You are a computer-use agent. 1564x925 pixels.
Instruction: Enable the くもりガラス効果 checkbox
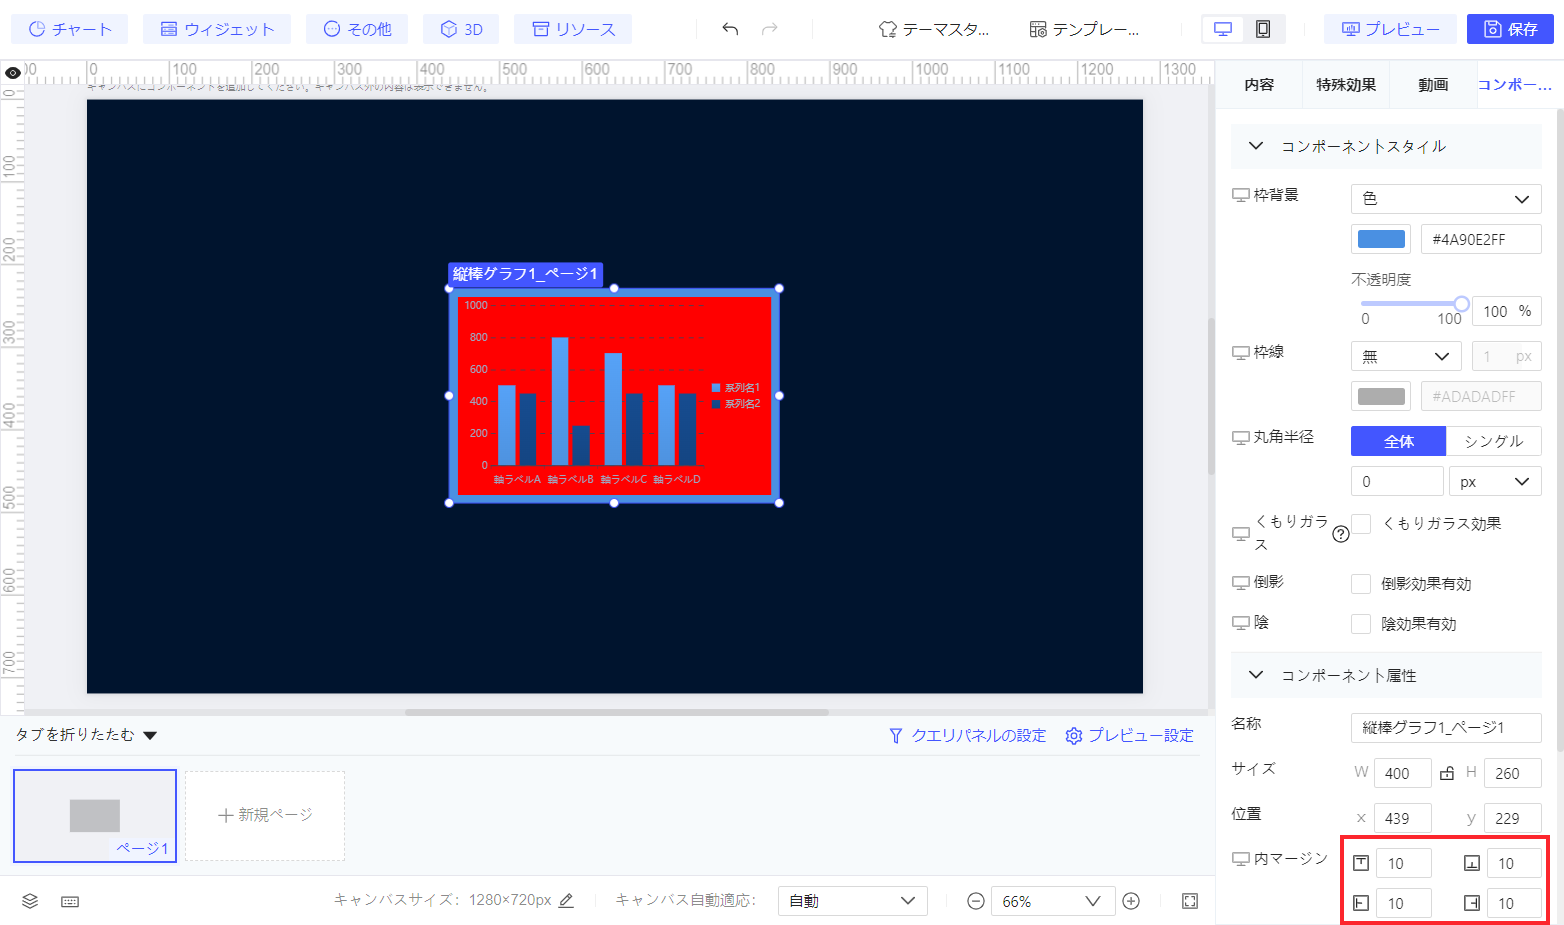pyautogui.click(x=1361, y=523)
